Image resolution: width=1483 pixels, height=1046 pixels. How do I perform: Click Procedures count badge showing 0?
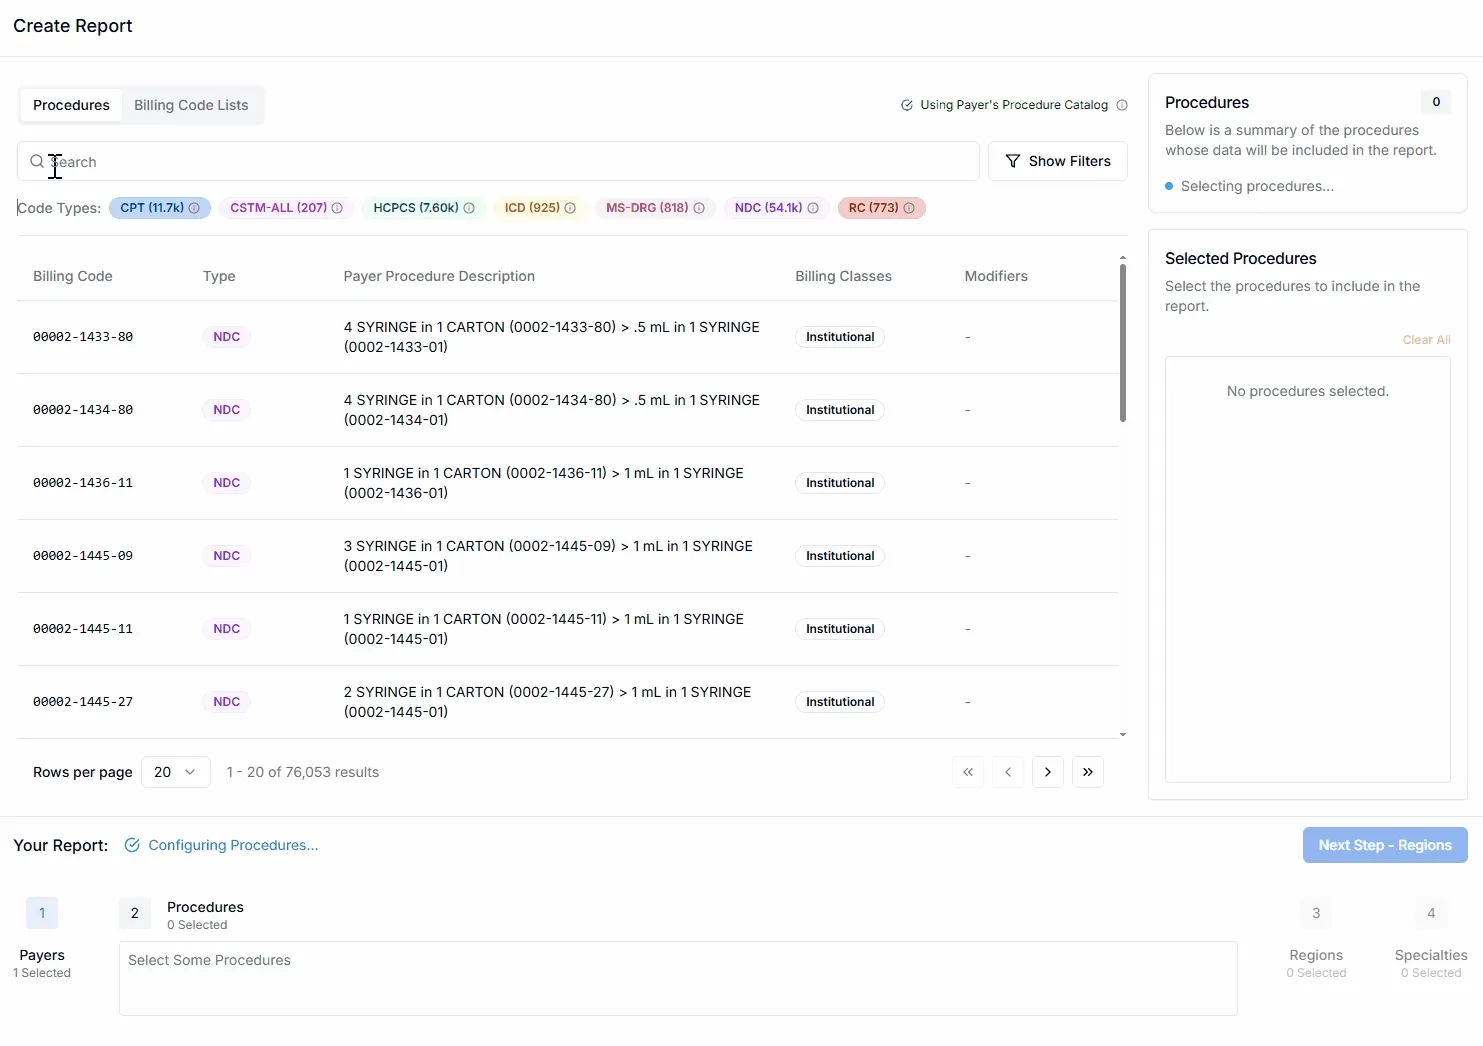coord(1436,102)
